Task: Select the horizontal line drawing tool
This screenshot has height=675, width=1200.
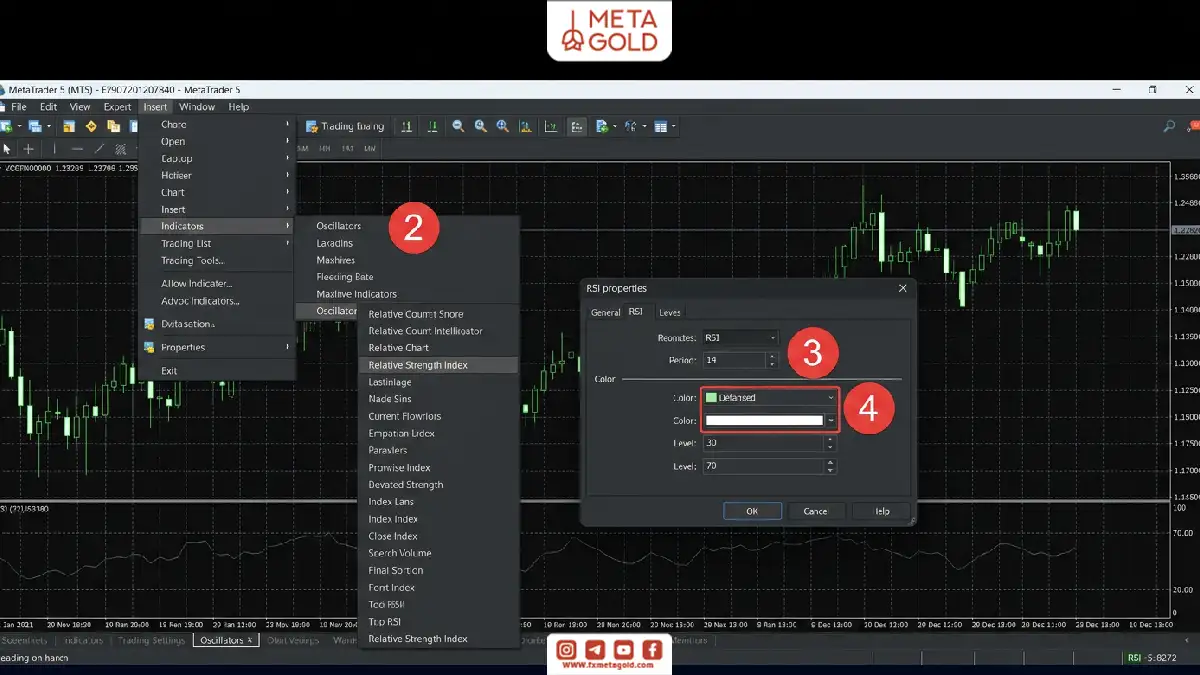Action: pyautogui.click(x=77, y=149)
